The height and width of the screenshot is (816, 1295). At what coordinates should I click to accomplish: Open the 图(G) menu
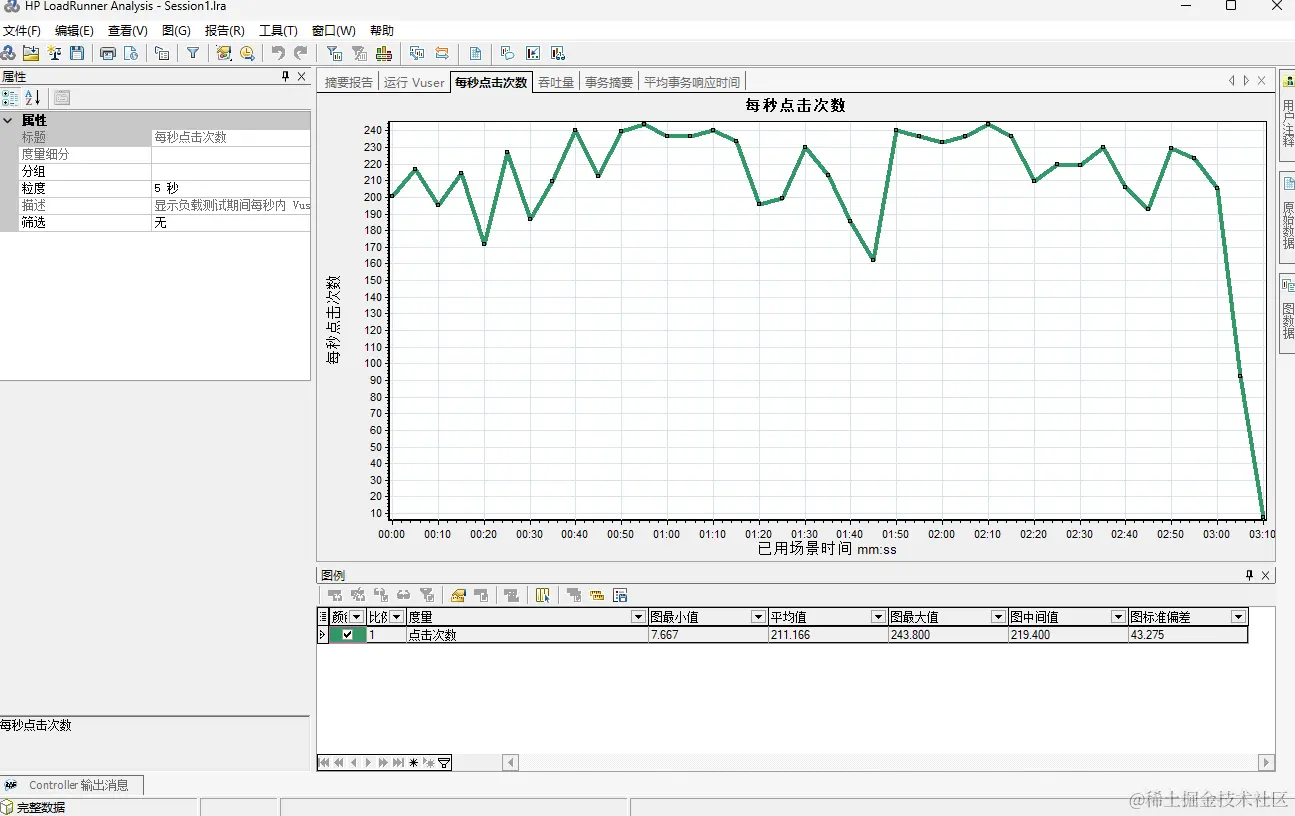pyautogui.click(x=176, y=31)
